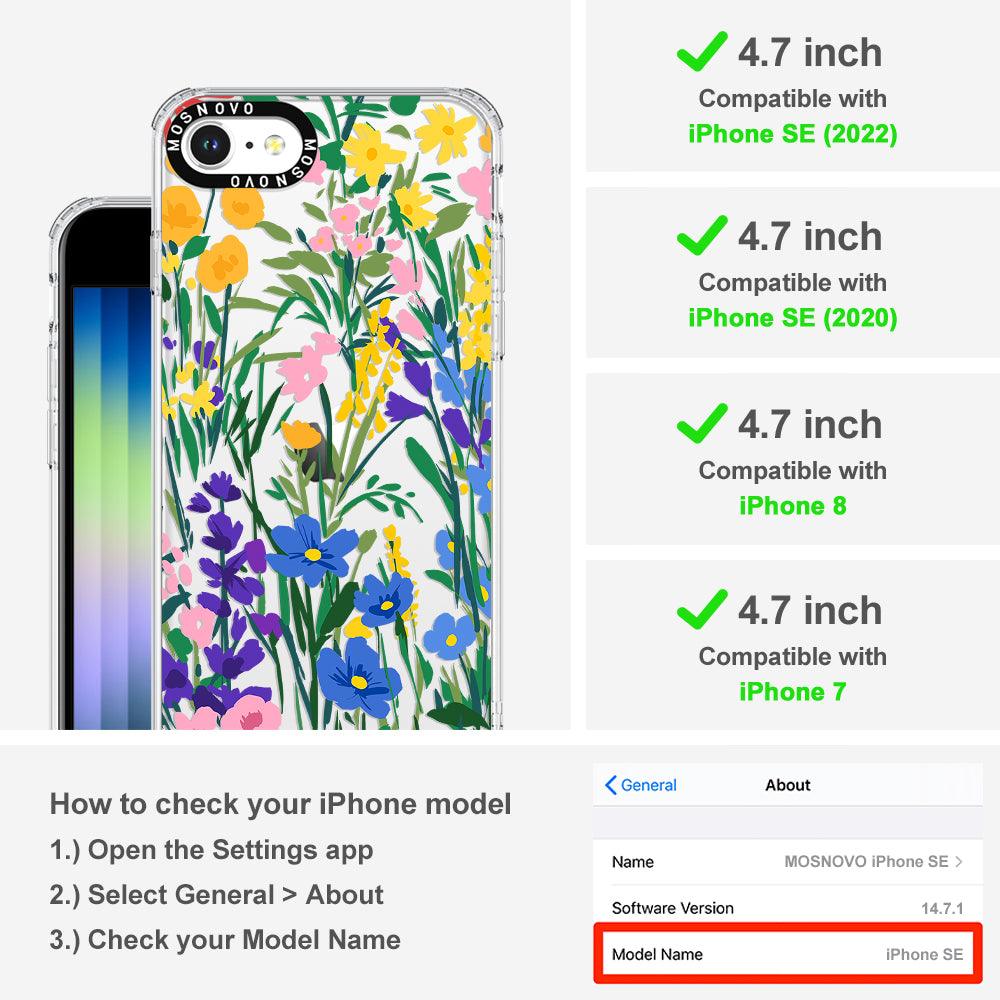Click the About title in settings header
The image size is (1000, 1000).
(x=788, y=785)
